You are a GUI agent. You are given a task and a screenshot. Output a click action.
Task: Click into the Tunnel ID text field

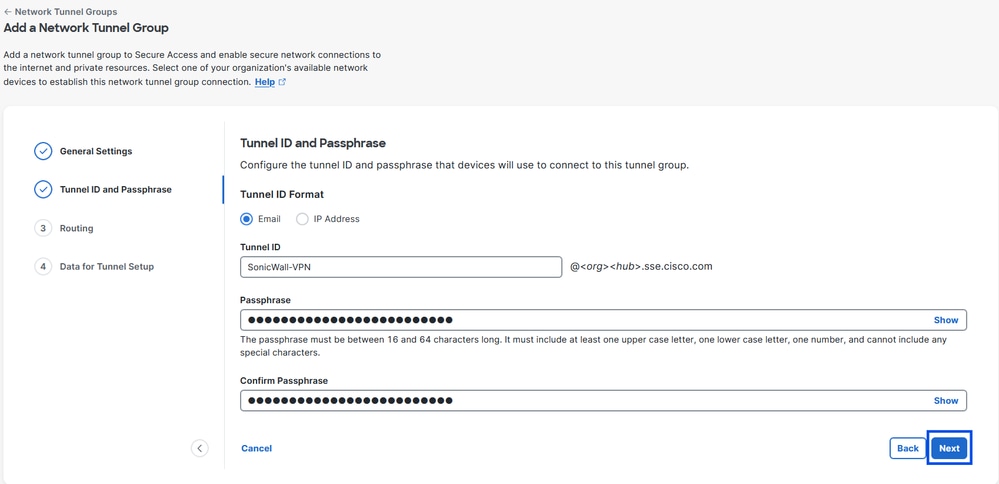click(400, 267)
